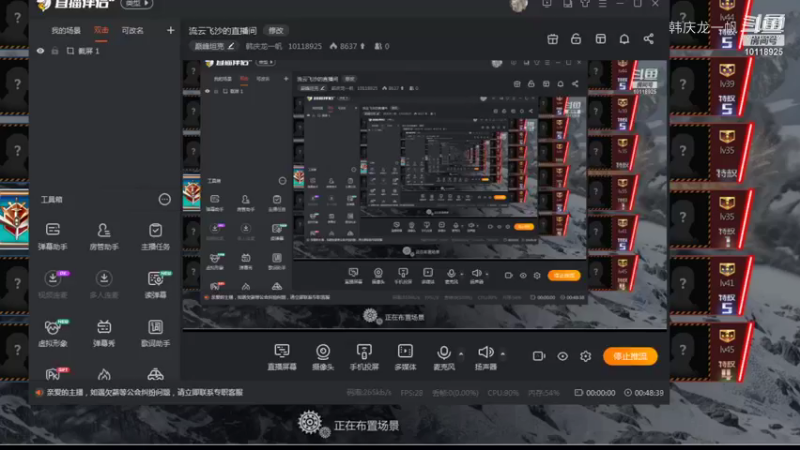Add 手机投屏 phone casting source

pyautogui.click(x=364, y=357)
